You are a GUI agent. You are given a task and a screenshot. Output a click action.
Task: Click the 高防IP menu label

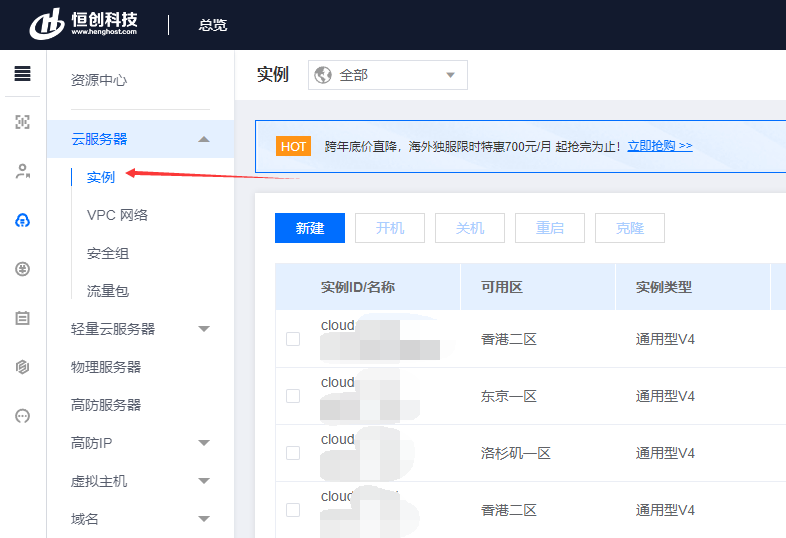[x=91, y=443]
